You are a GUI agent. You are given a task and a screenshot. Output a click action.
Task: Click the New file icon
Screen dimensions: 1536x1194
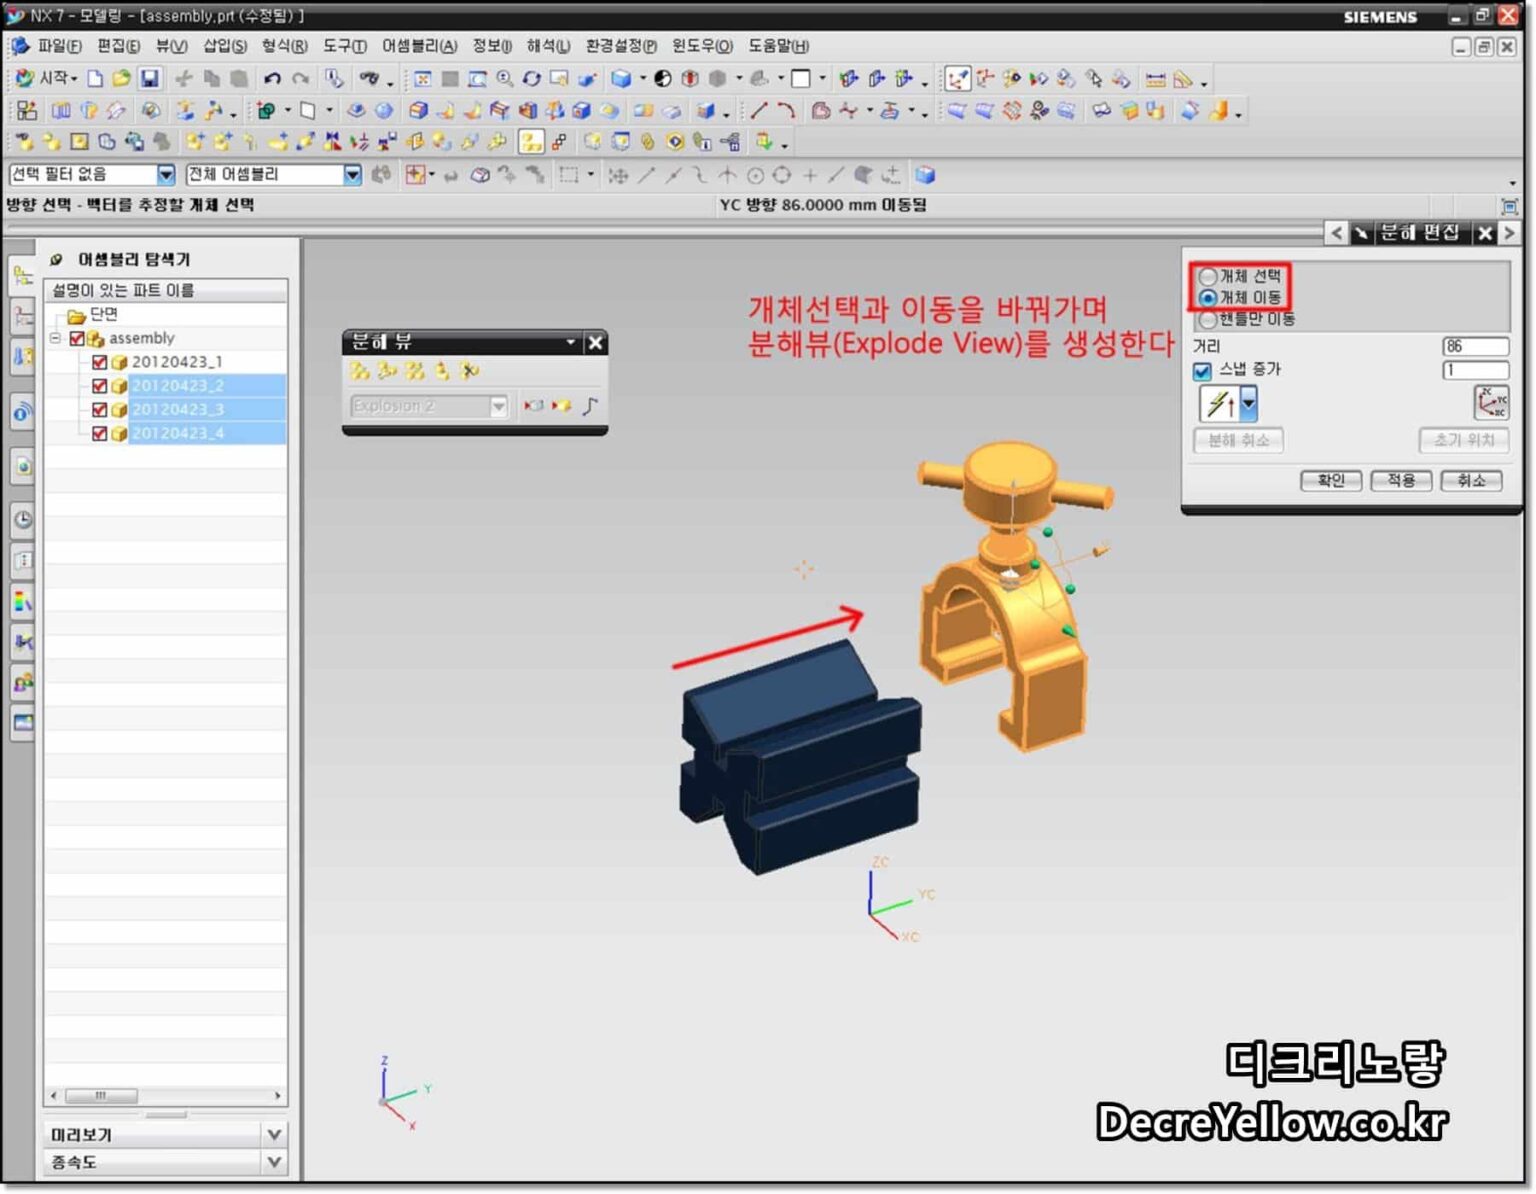[x=95, y=78]
